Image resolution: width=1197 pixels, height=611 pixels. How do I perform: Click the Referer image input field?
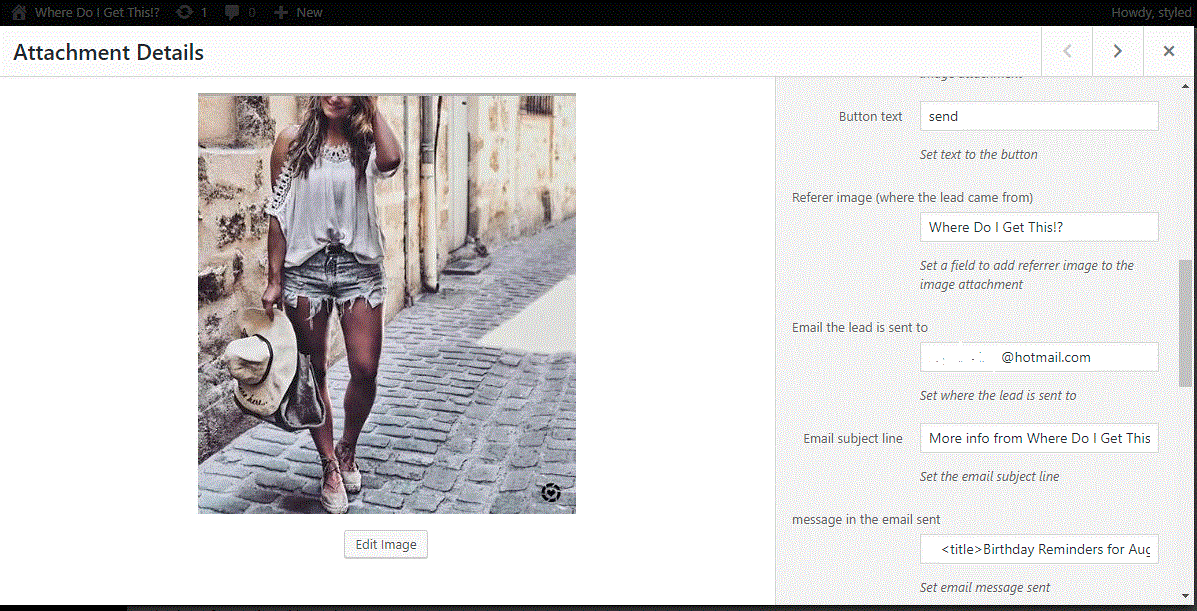1039,227
